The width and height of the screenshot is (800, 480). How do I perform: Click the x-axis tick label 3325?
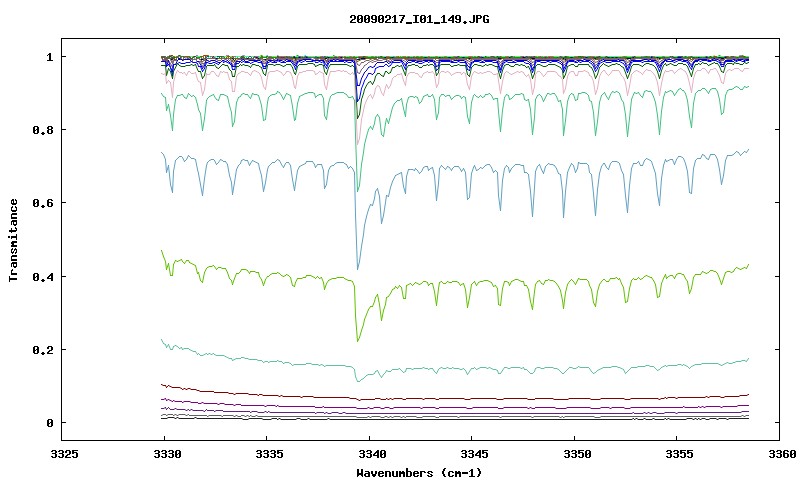(64, 454)
